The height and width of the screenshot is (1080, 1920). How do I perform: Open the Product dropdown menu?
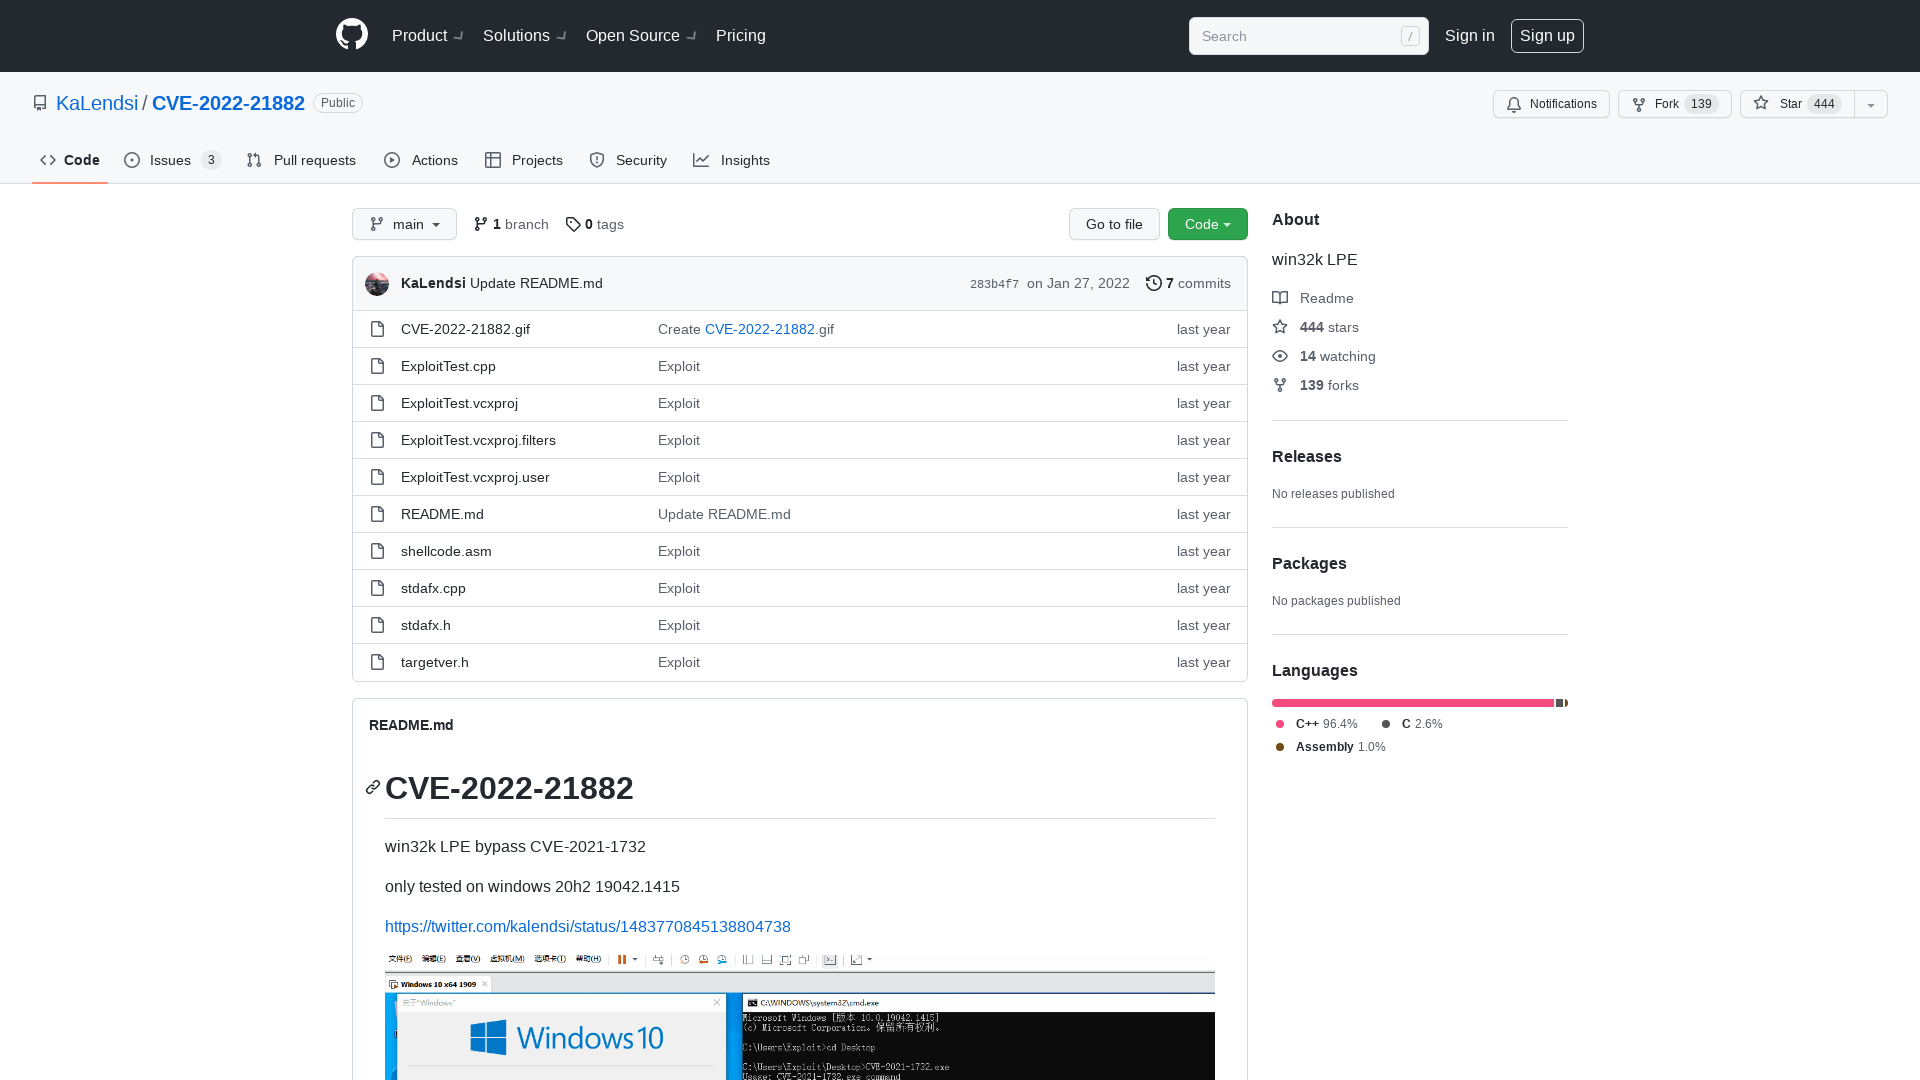coord(428,36)
